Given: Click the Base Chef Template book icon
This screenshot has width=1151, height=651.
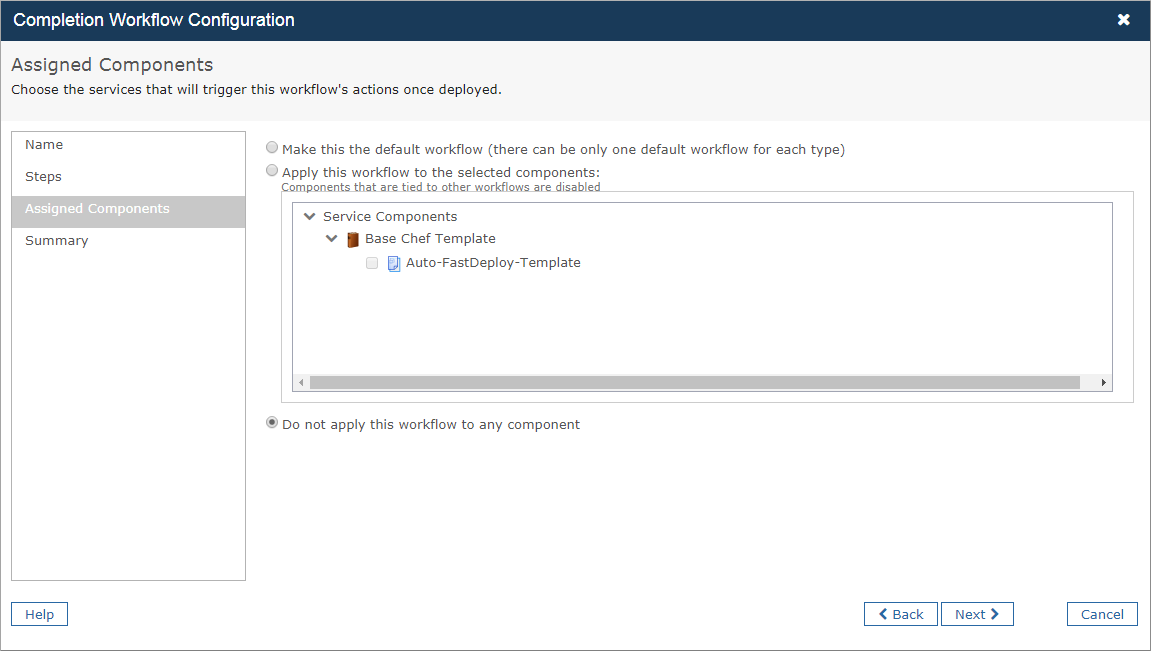Looking at the screenshot, I should point(352,240).
